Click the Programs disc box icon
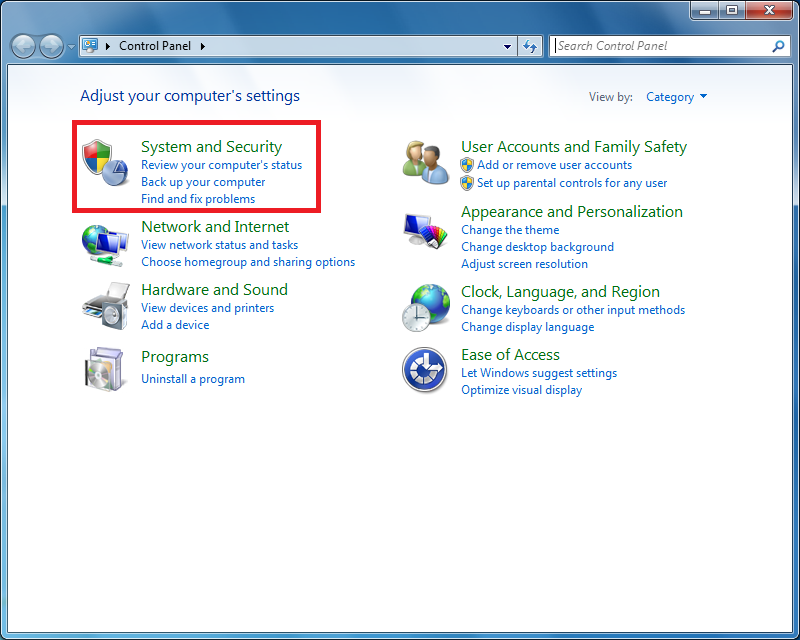 pos(105,369)
